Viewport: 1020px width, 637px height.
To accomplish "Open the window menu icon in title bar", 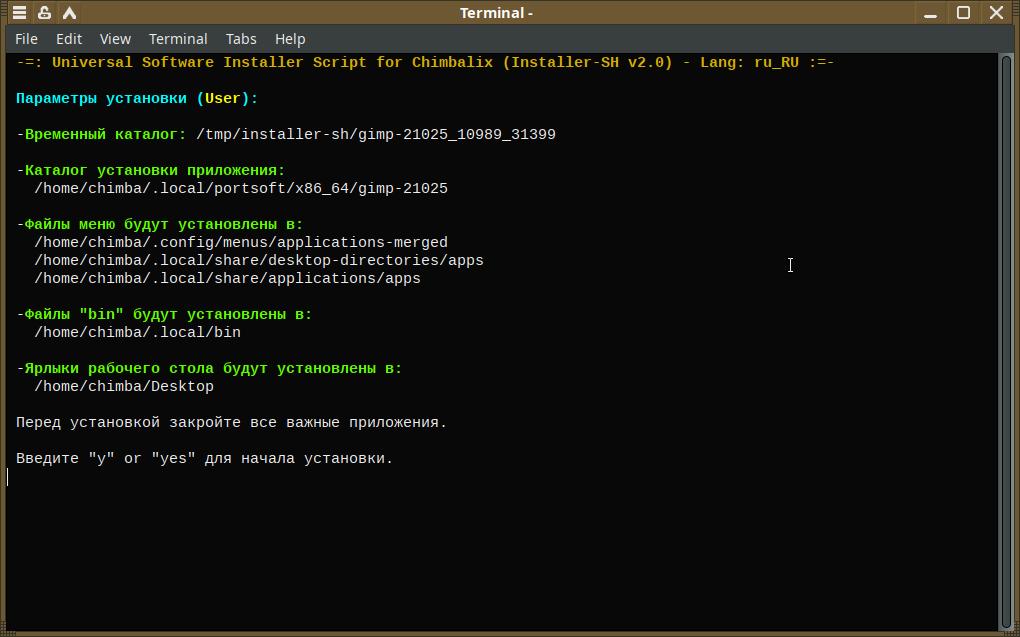I will (20, 12).
